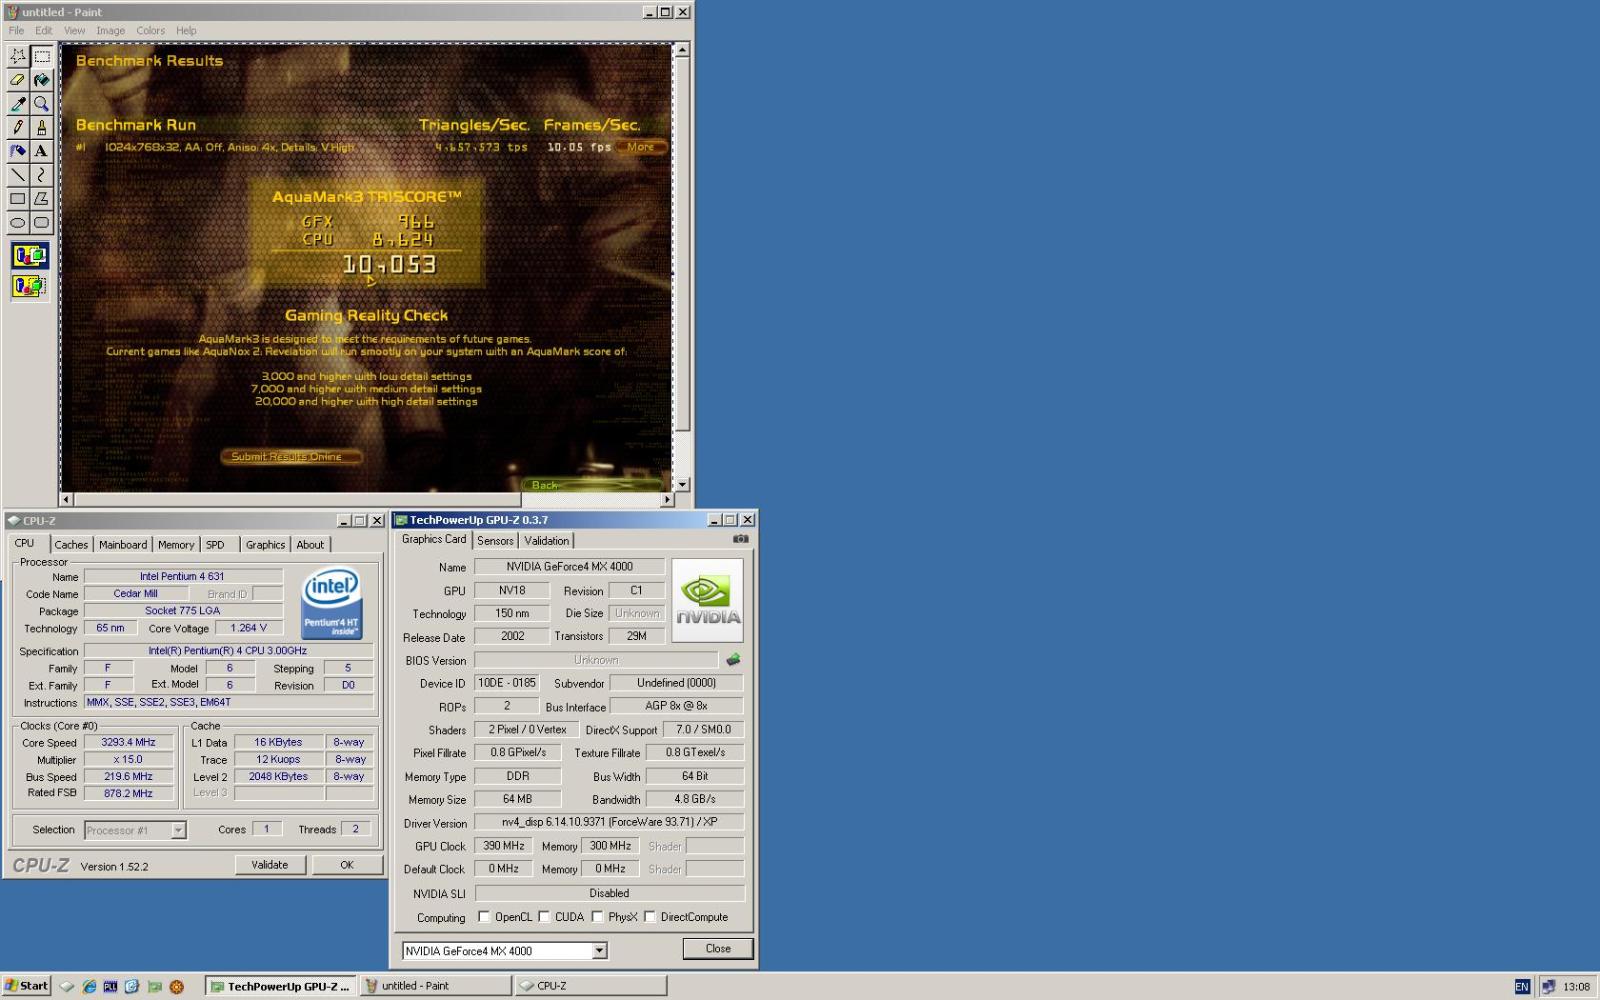Image resolution: width=1600 pixels, height=1000 pixels.
Task: Click the Code Name value 'Cedar Mill'
Action: coord(135,594)
